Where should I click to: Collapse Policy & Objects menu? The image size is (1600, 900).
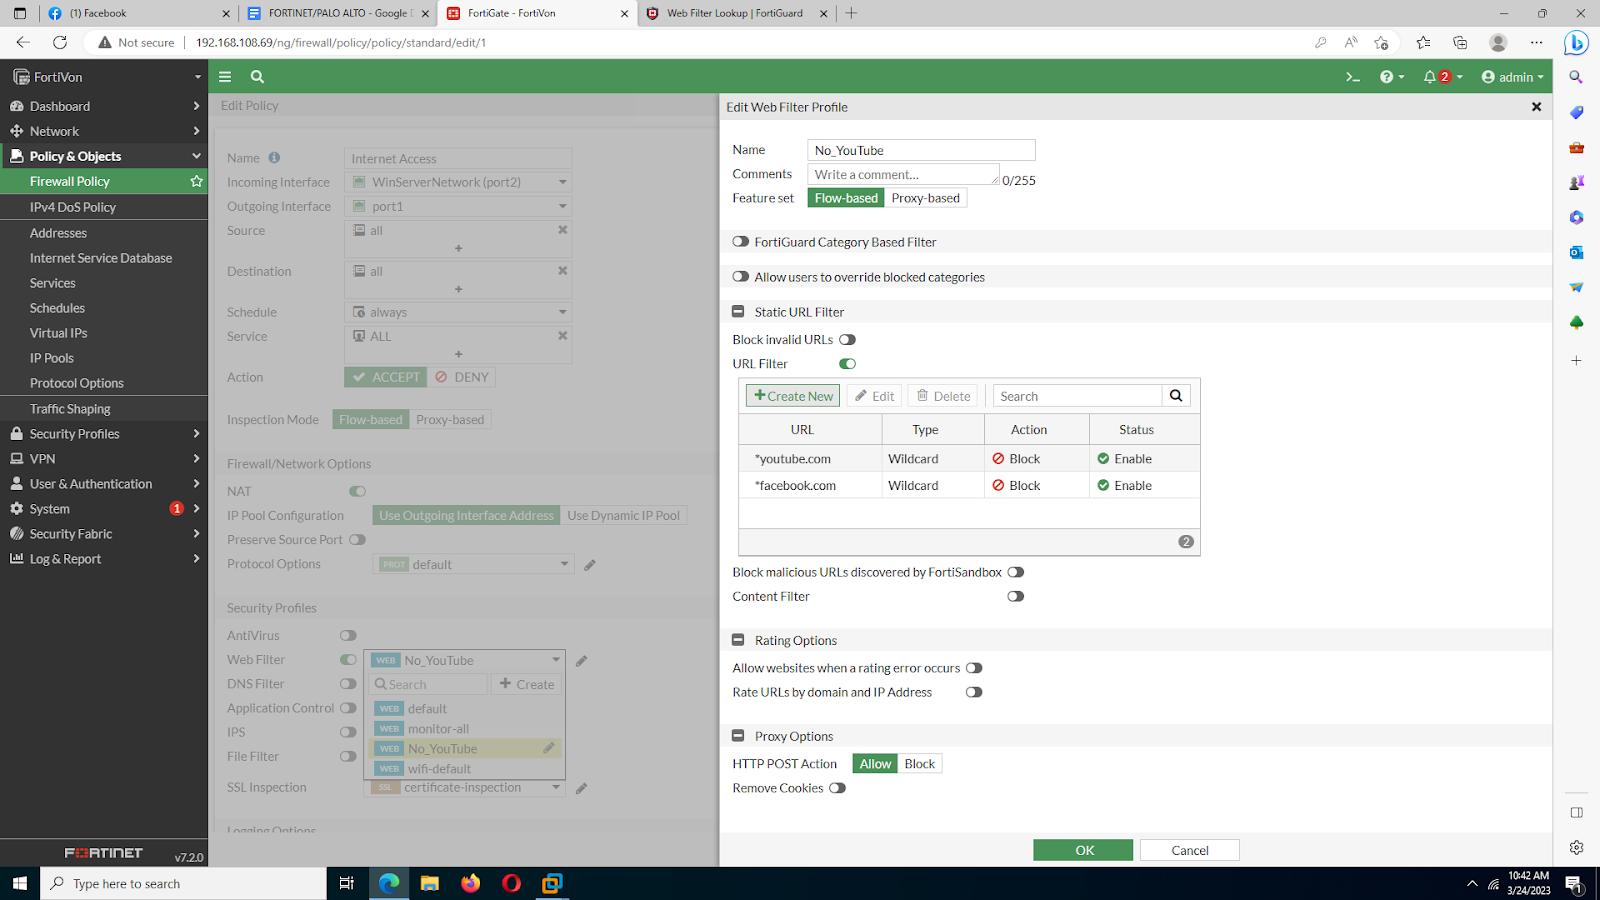(x=104, y=156)
